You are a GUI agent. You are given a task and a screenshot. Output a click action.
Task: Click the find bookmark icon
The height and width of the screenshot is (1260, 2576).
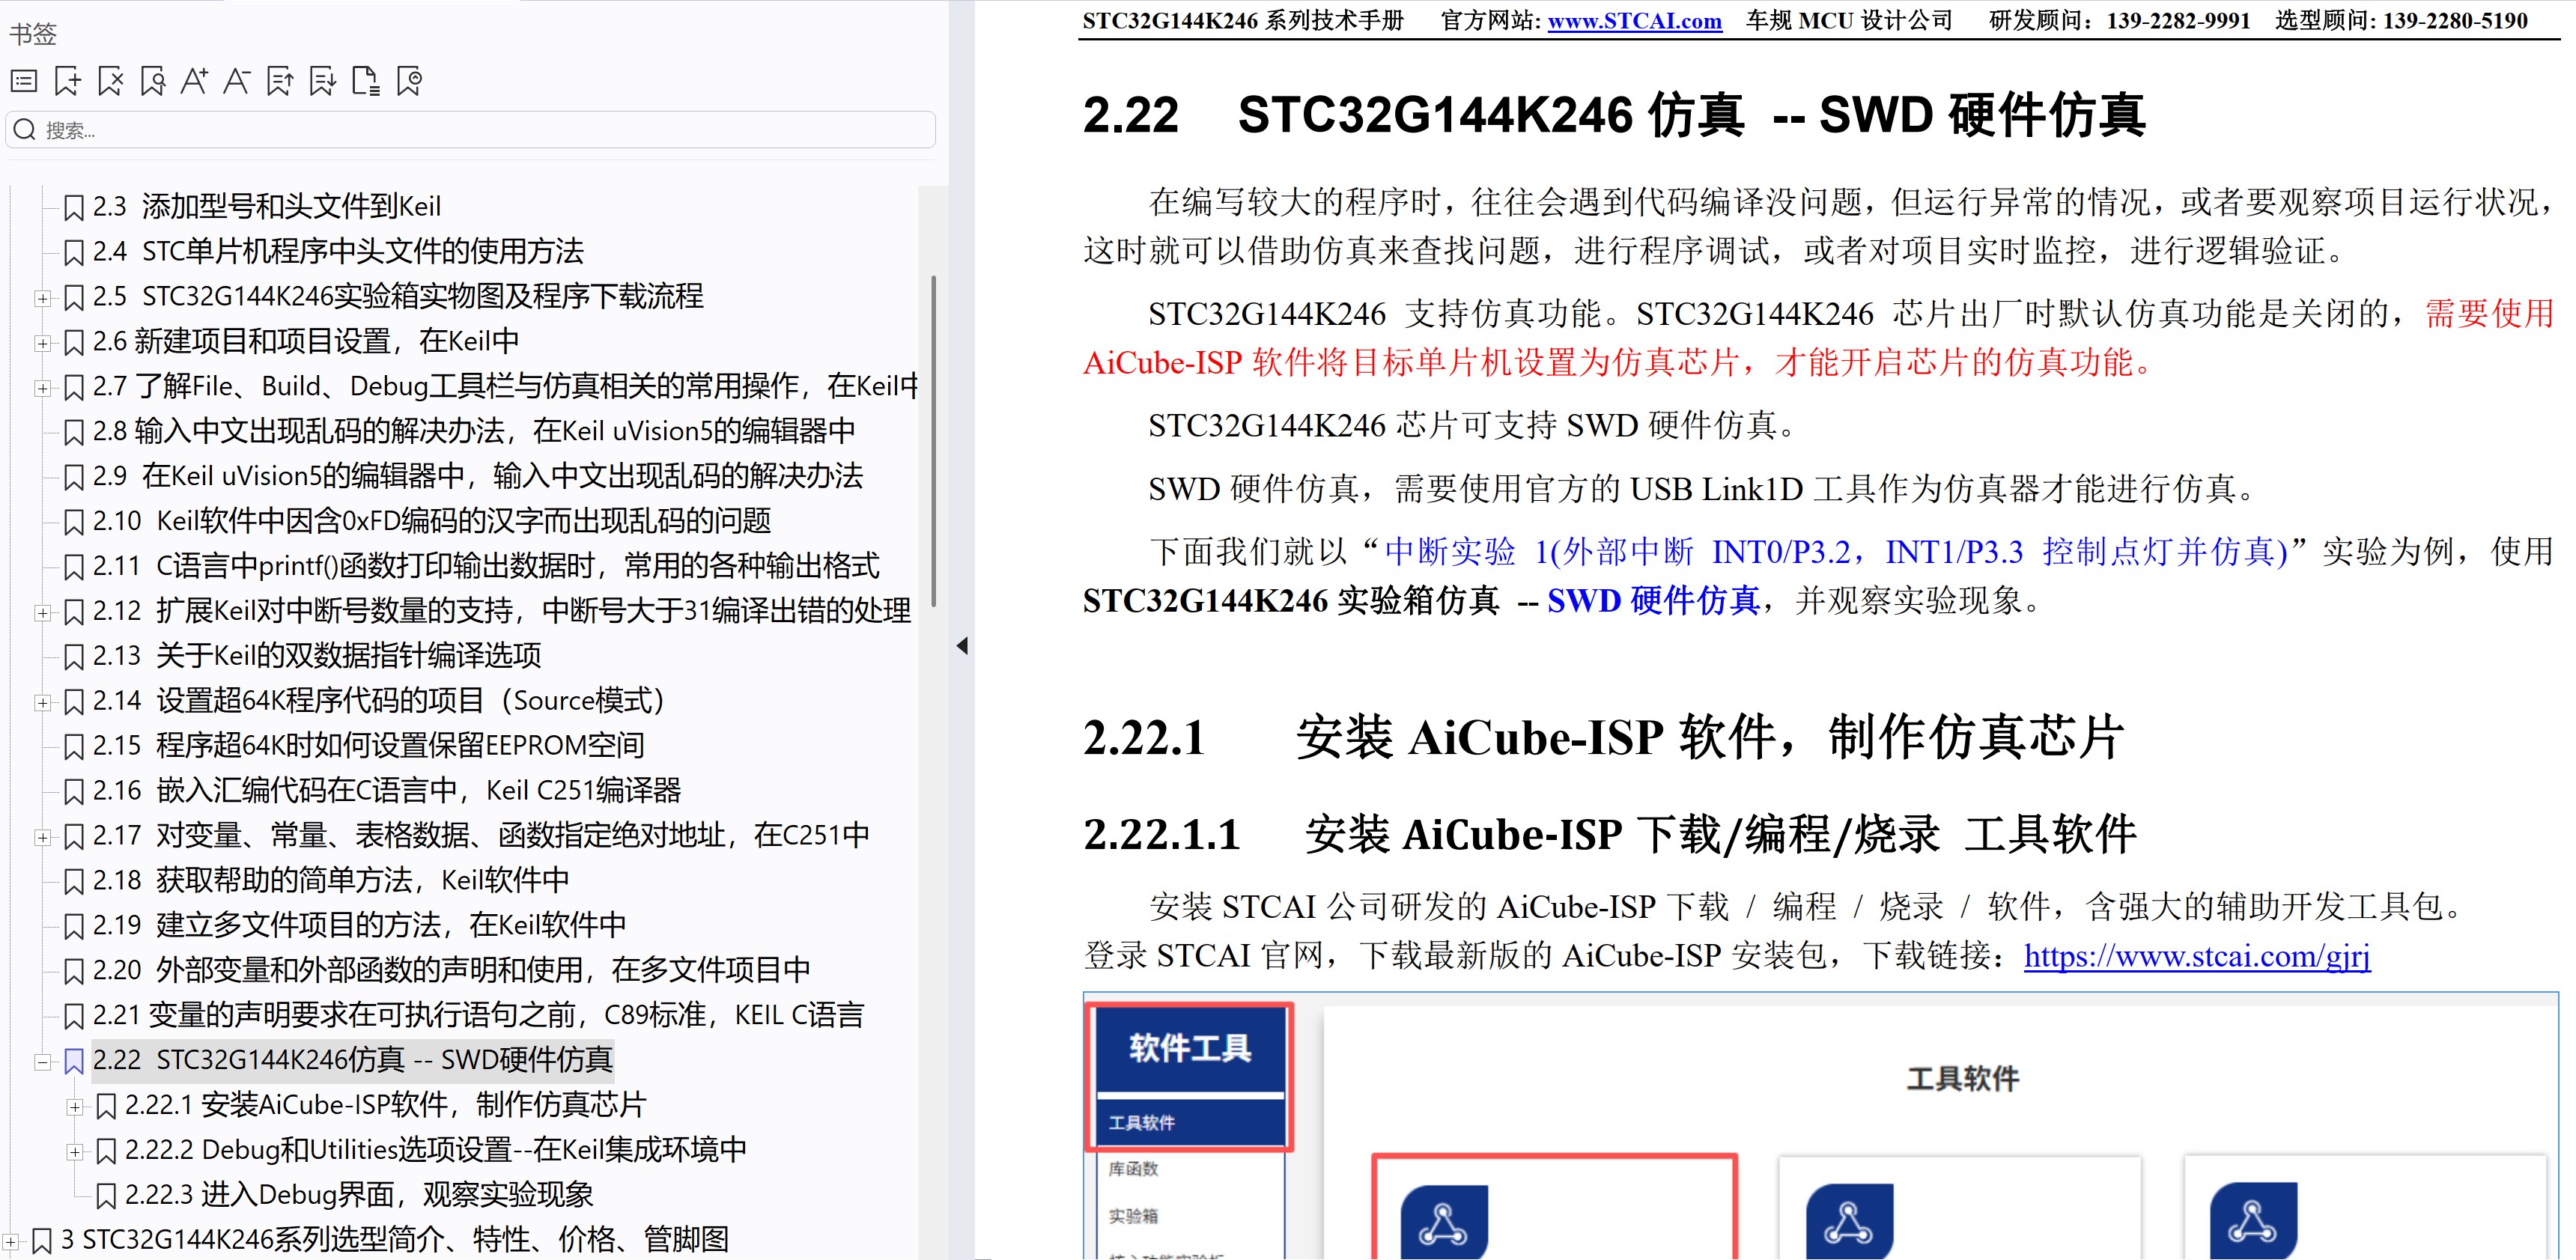pos(152,81)
